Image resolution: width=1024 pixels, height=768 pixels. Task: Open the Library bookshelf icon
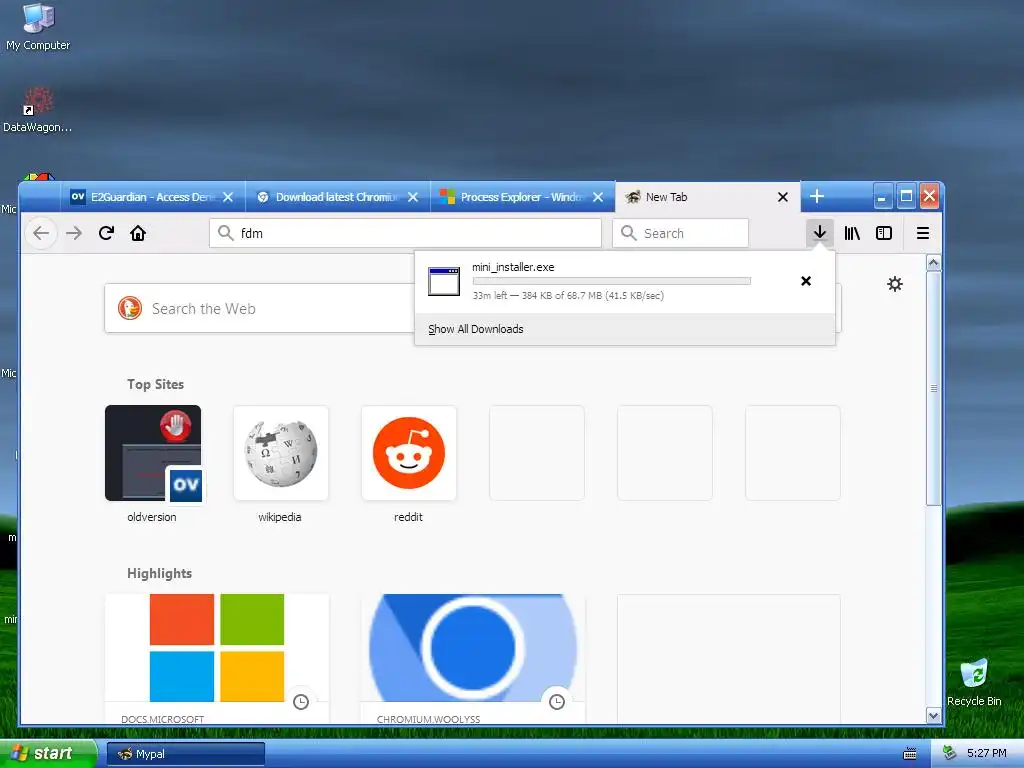[852, 233]
